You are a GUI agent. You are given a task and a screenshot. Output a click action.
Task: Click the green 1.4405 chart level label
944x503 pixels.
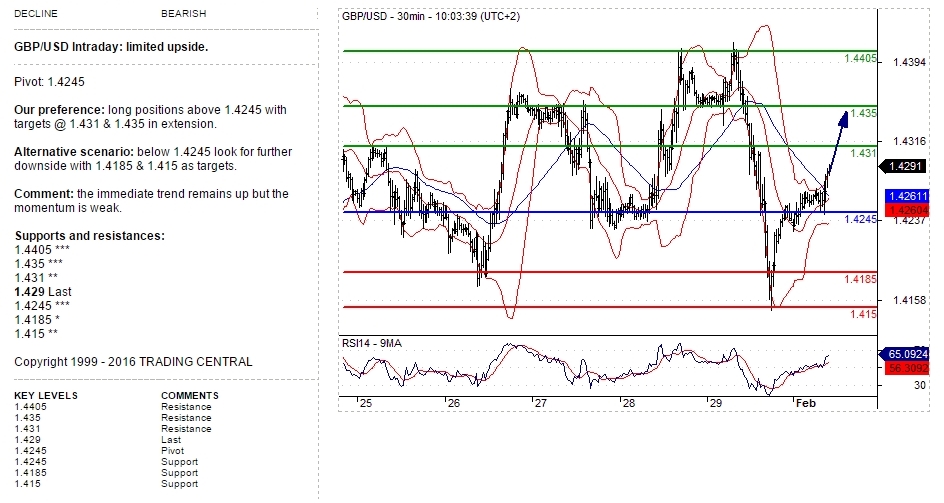(860, 59)
